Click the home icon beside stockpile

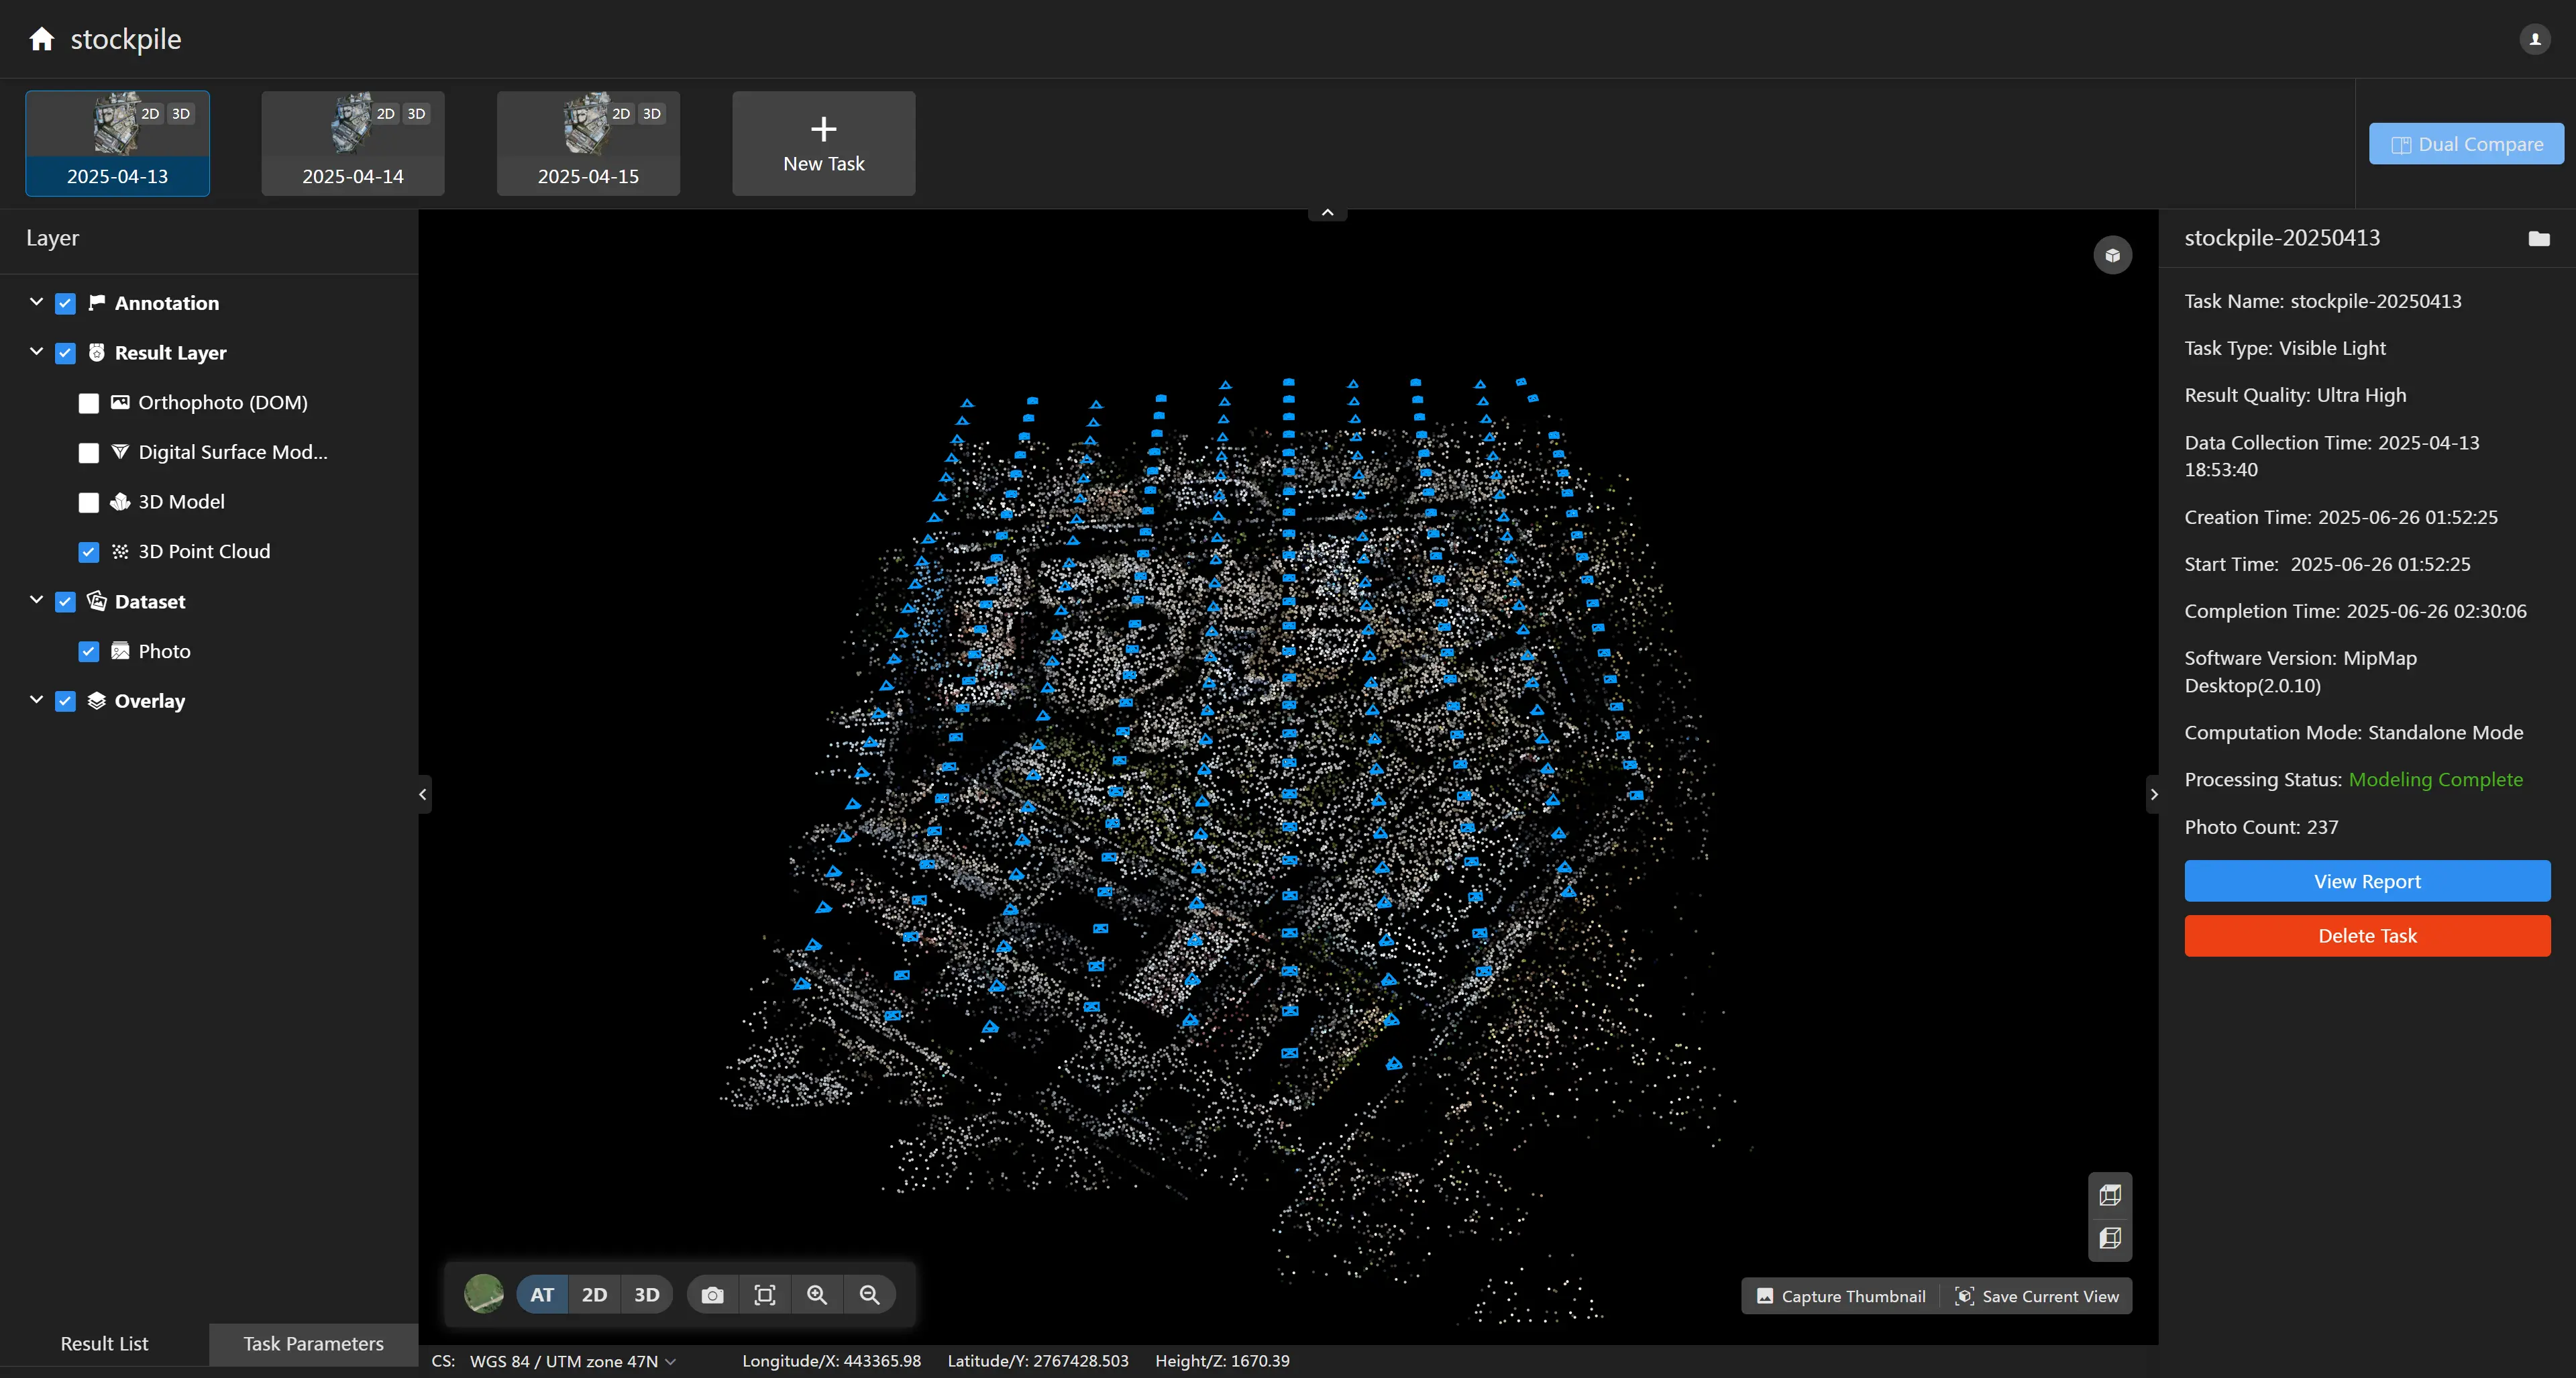pos(41,39)
